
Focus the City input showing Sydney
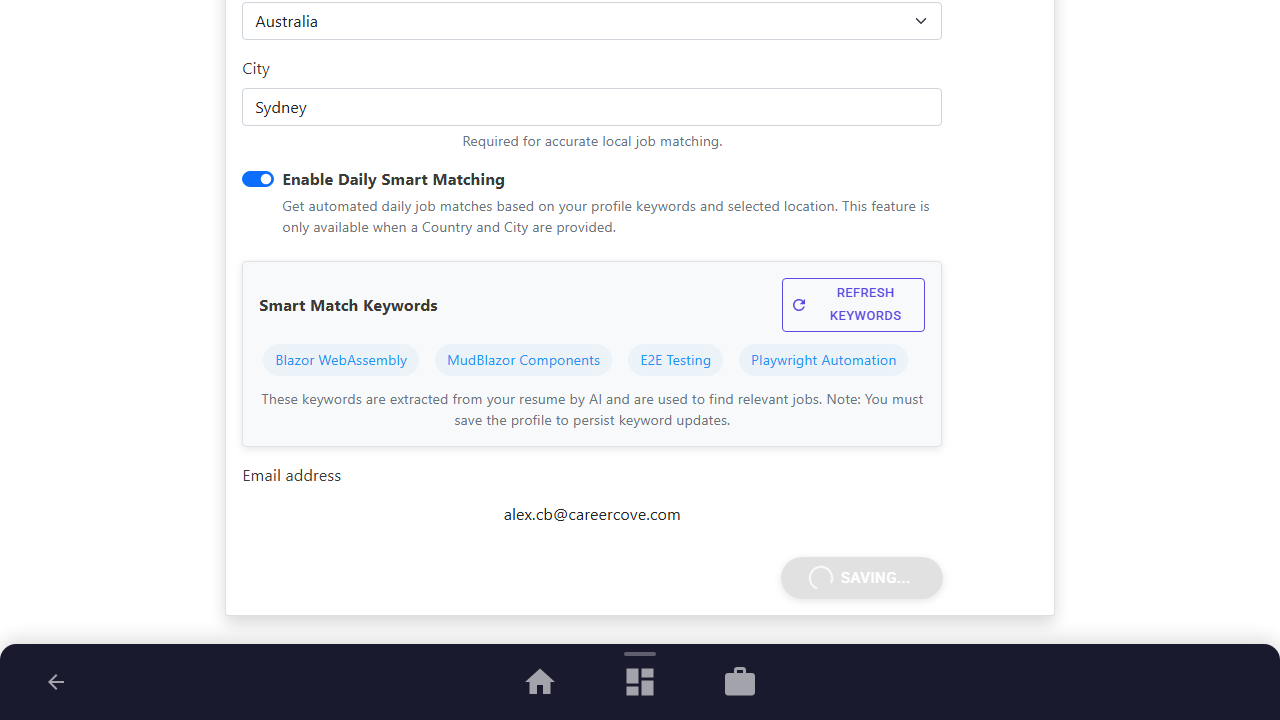tap(592, 107)
